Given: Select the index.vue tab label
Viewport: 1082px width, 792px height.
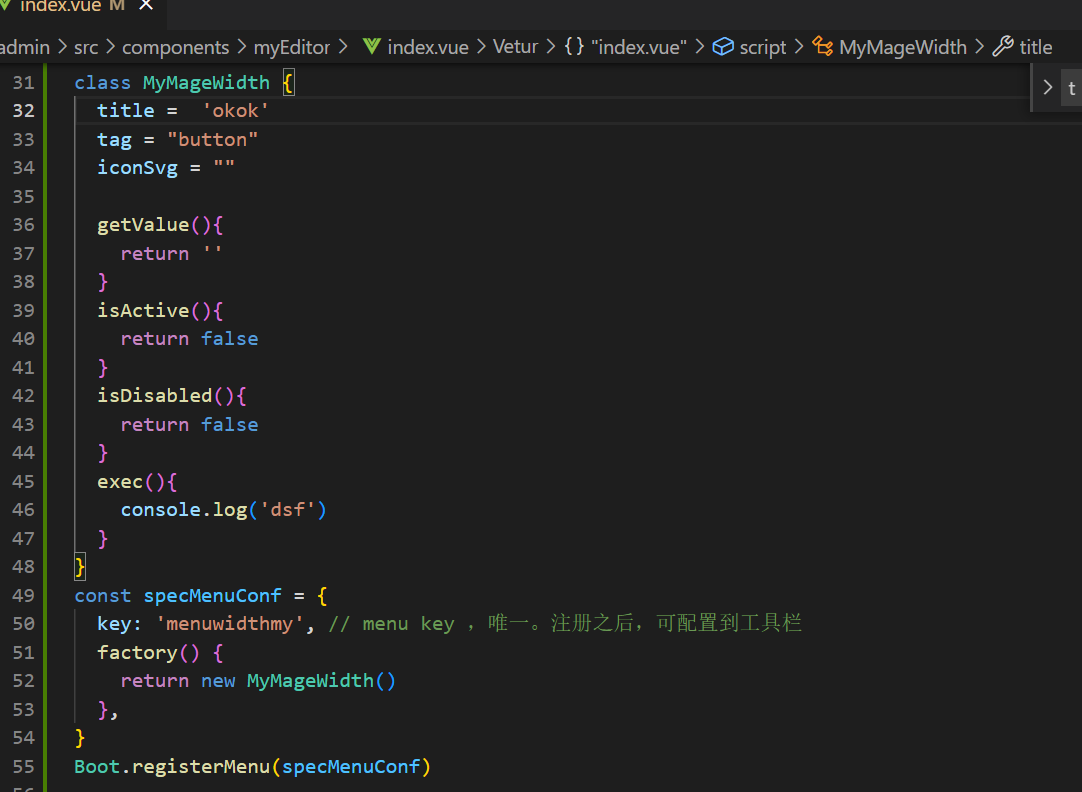Looking at the screenshot, I should pos(60,6).
